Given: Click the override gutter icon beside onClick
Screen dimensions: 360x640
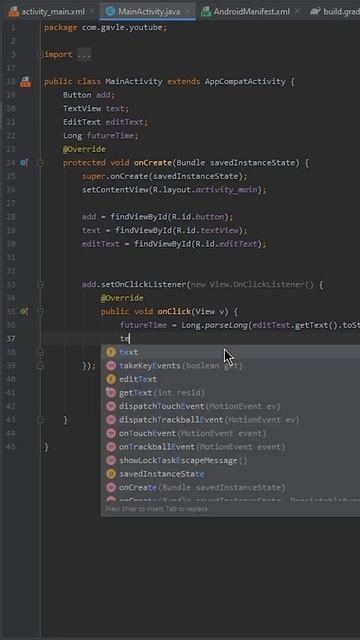Looking at the screenshot, I should 24,311.
